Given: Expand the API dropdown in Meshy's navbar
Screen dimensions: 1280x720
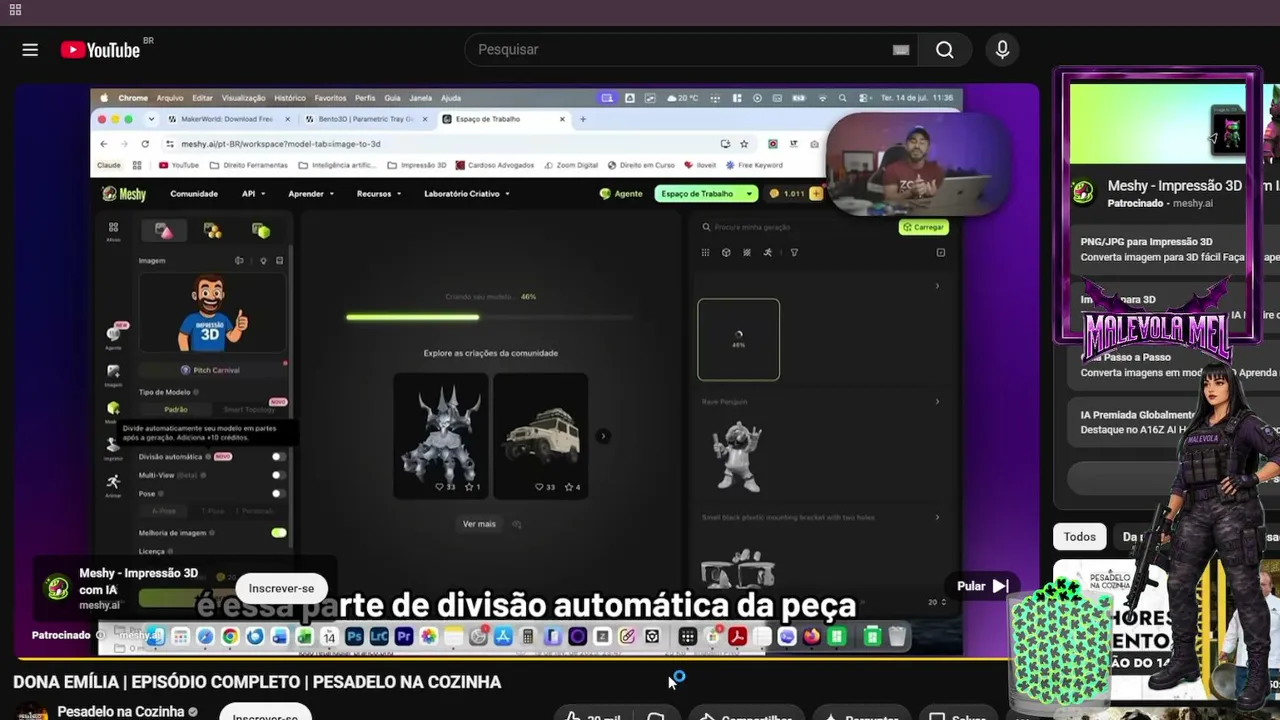Looking at the screenshot, I should pyautogui.click(x=252, y=194).
